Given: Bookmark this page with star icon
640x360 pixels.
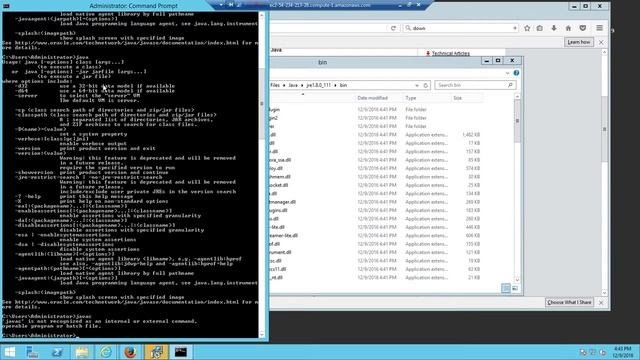Looking at the screenshot, I should (527, 28).
